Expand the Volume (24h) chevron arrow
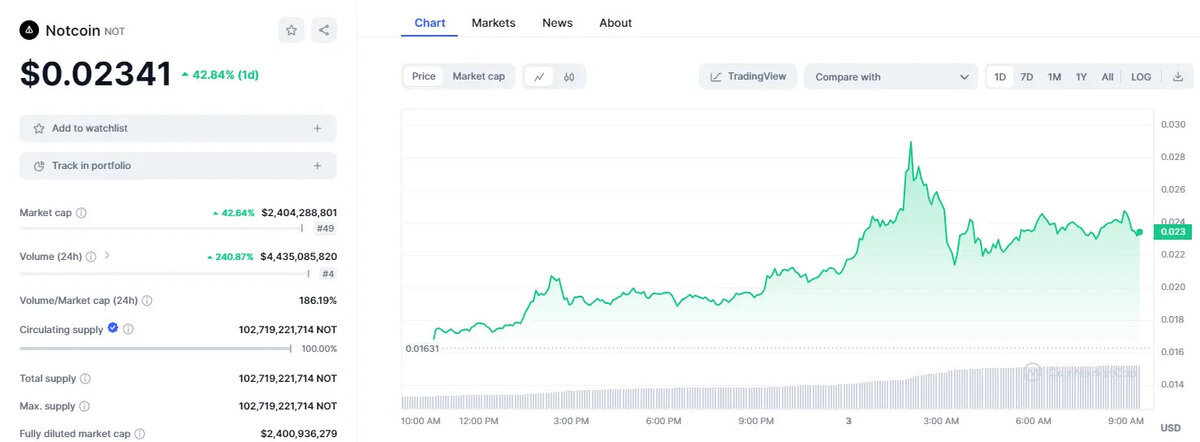1200x442 pixels. point(107,256)
